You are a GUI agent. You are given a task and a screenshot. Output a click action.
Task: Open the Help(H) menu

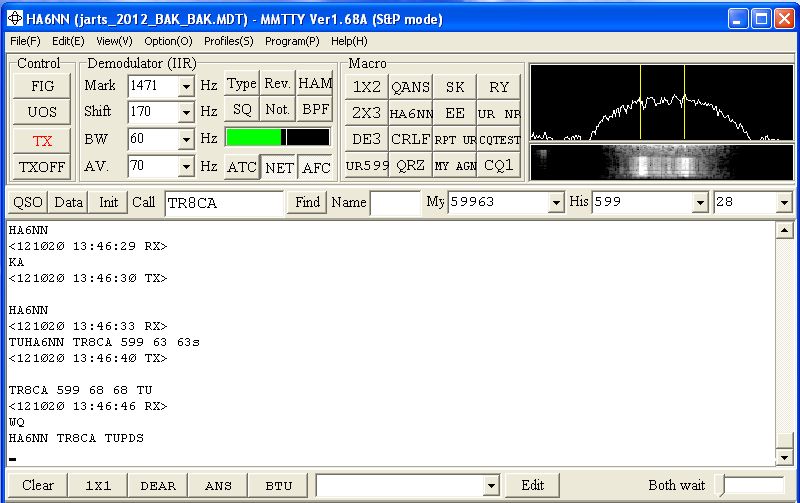click(x=349, y=41)
